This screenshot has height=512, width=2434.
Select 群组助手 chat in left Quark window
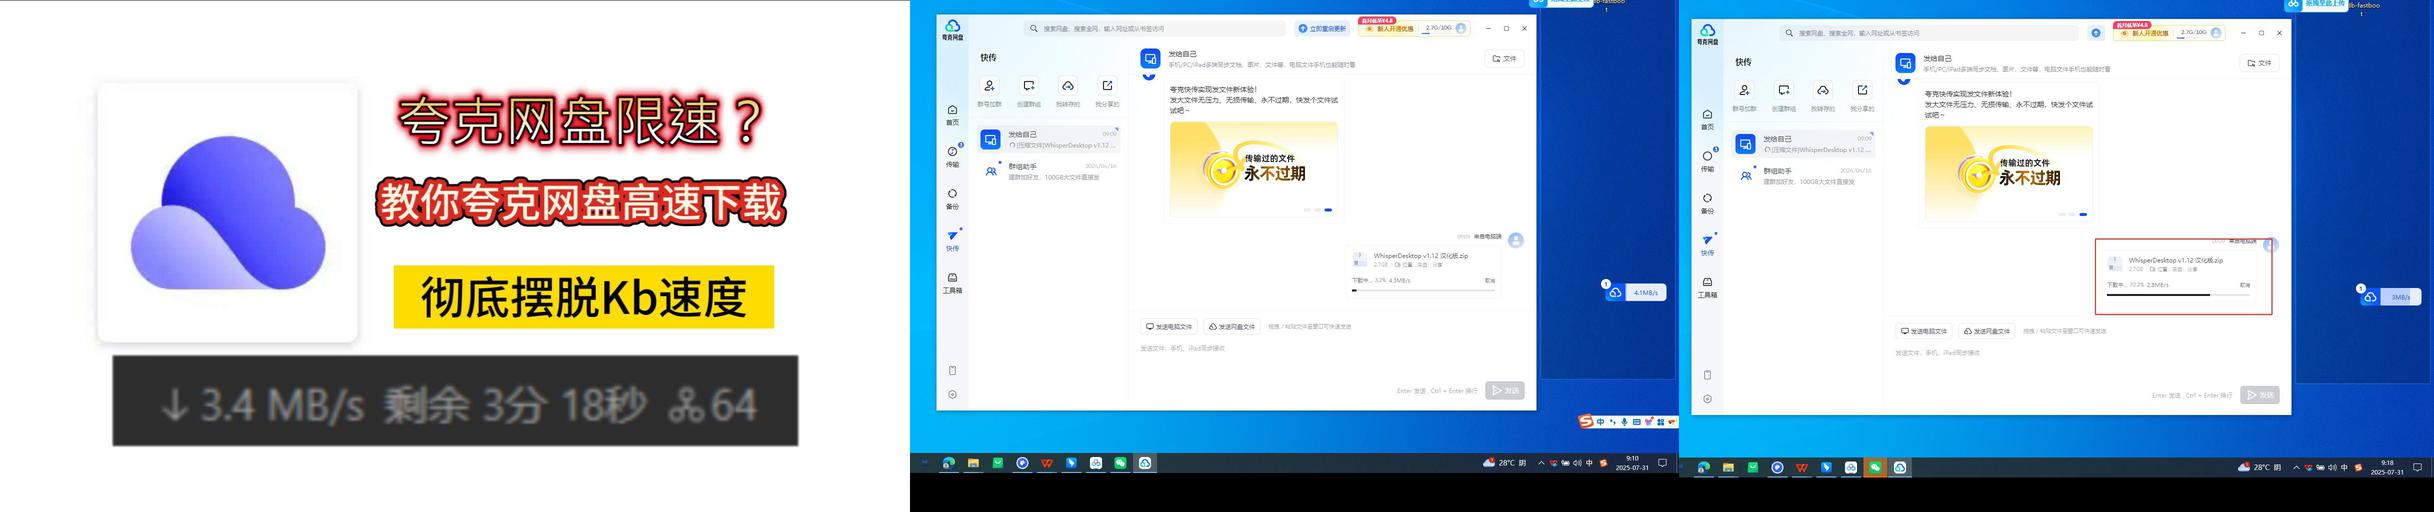[1048, 171]
